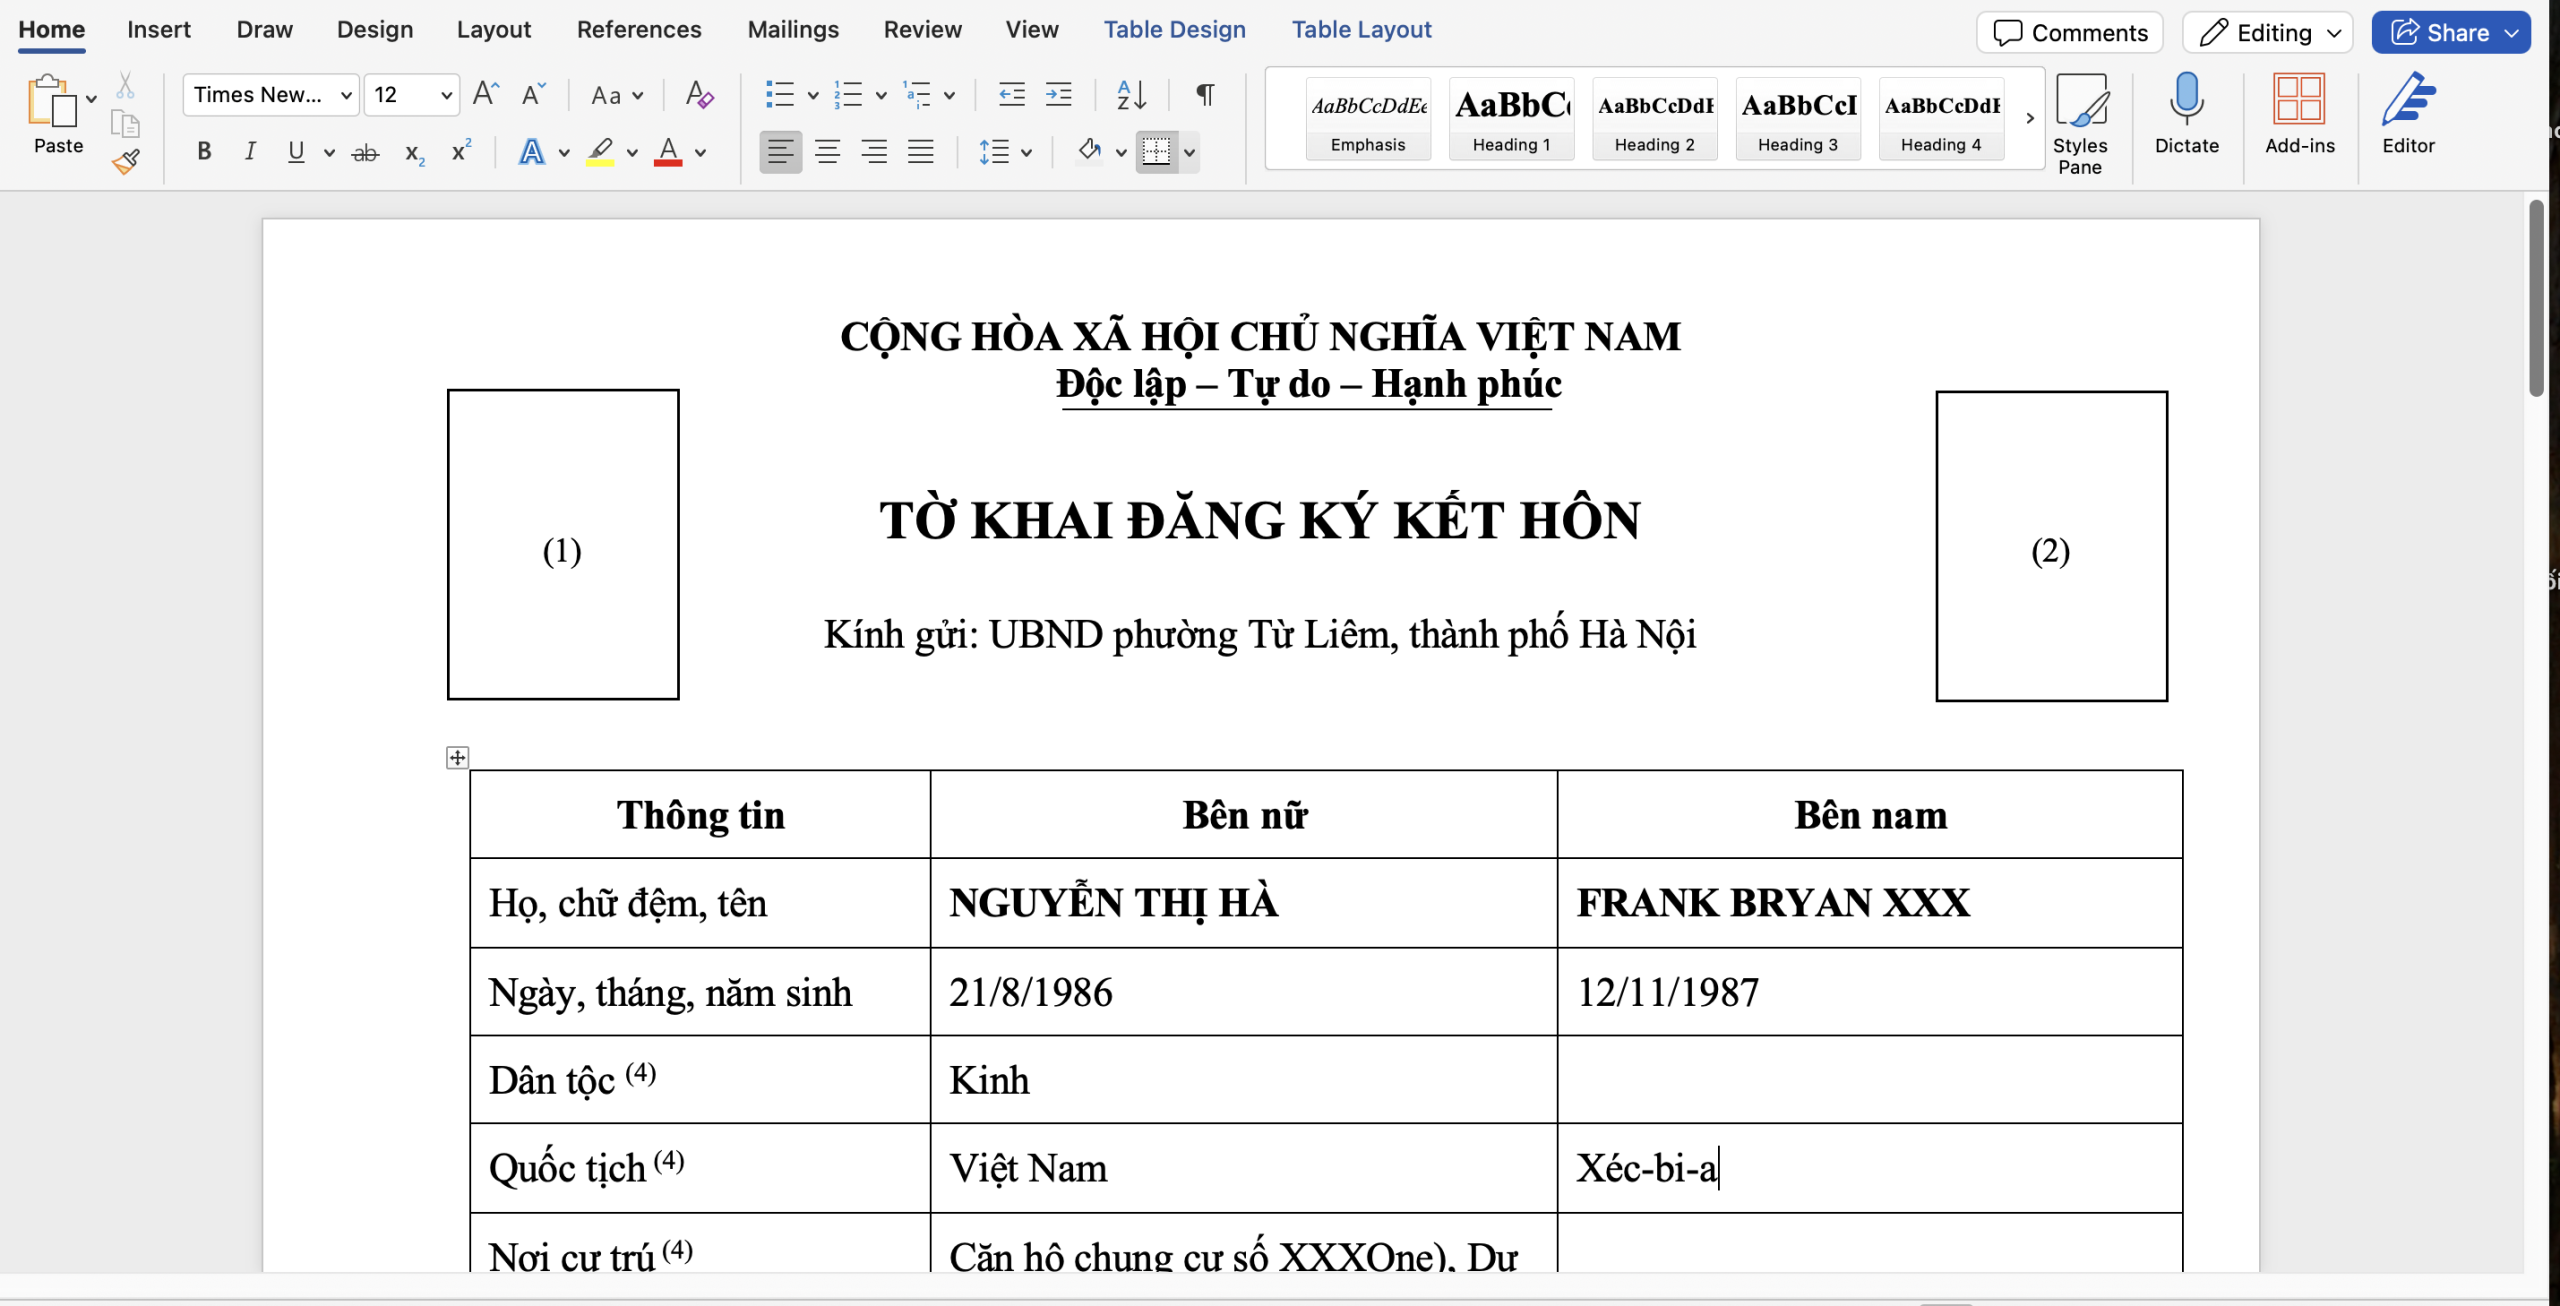Open the Sort icon in ribbon
2560x1306 pixels.
click(1131, 95)
